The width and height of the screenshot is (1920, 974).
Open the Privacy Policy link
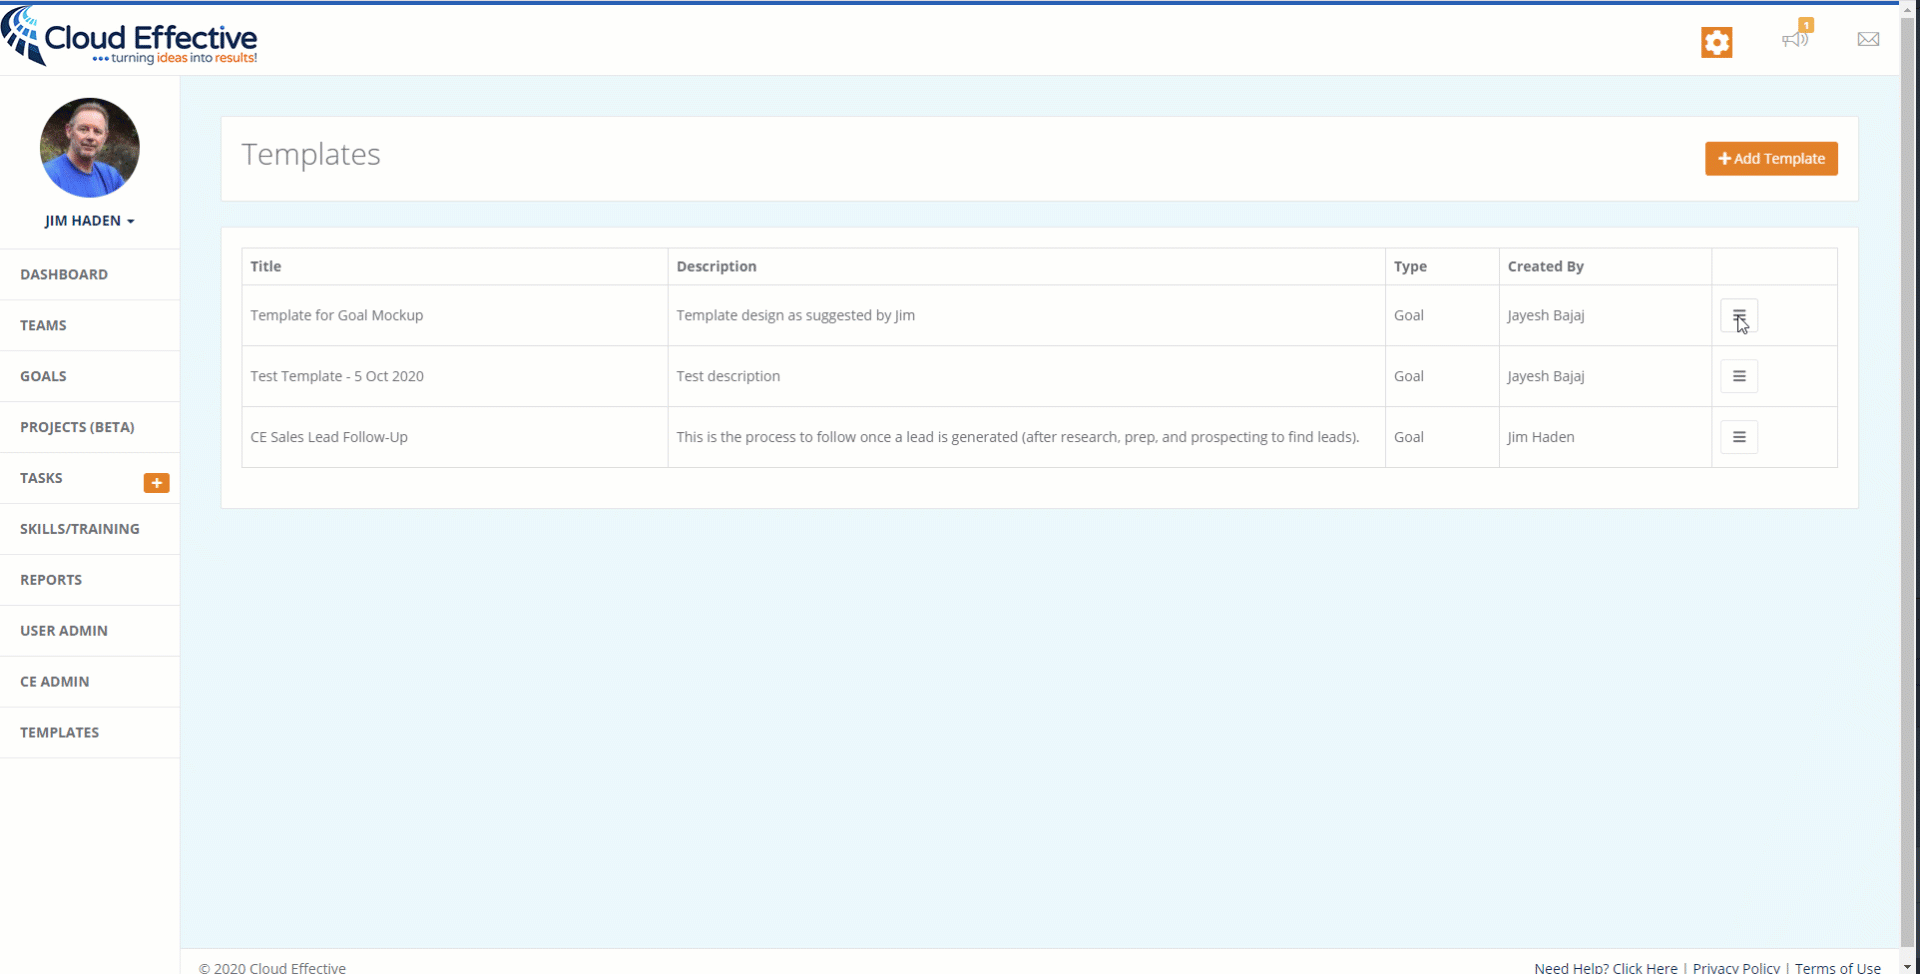[1736, 967]
